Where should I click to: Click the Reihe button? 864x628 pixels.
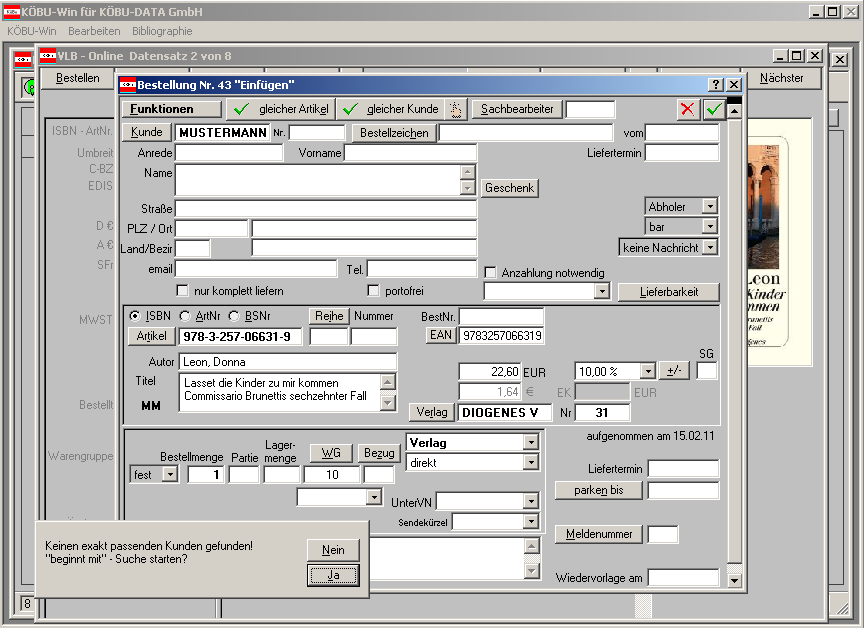(x=329, y=316)
